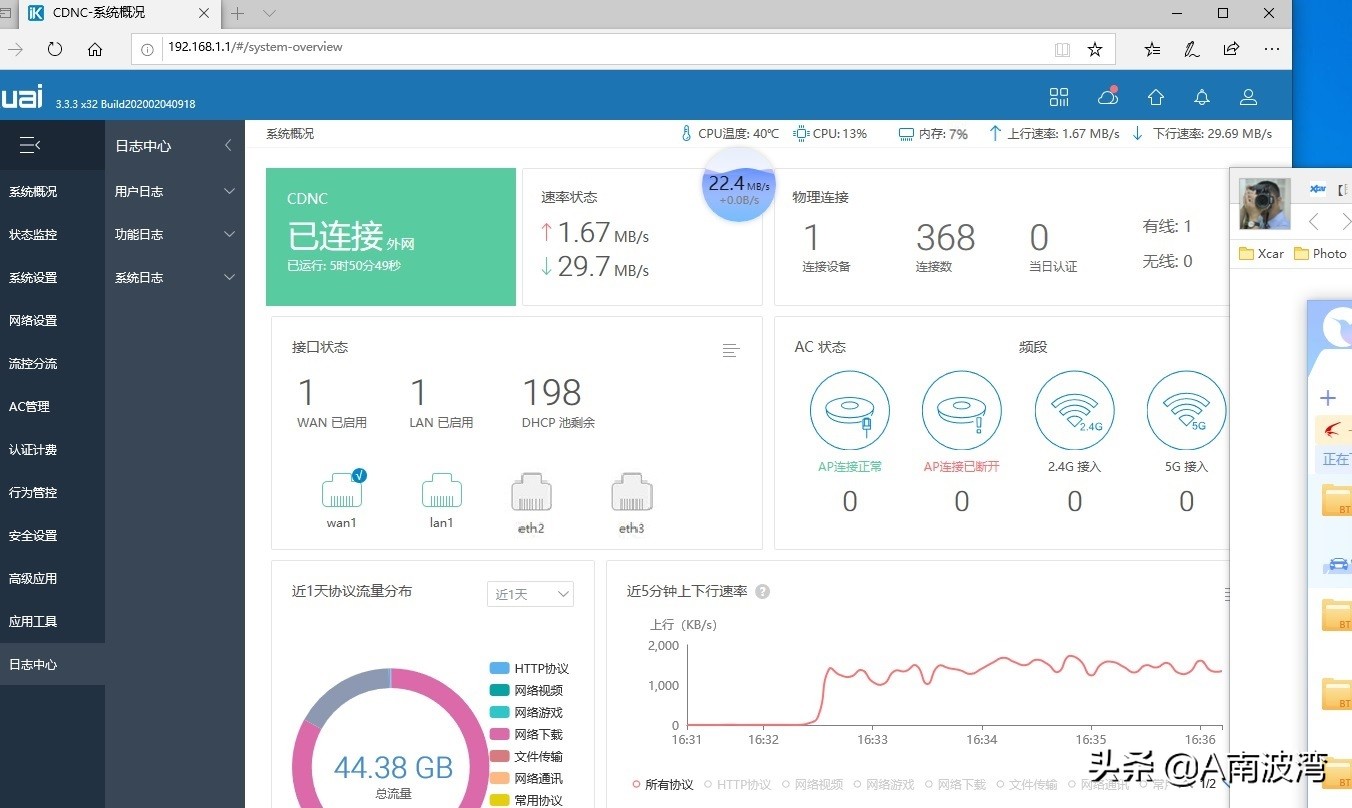Click the AP连接正常 status icon
The width and height of the screenshot is (1352, 808).
pos(849,408)
